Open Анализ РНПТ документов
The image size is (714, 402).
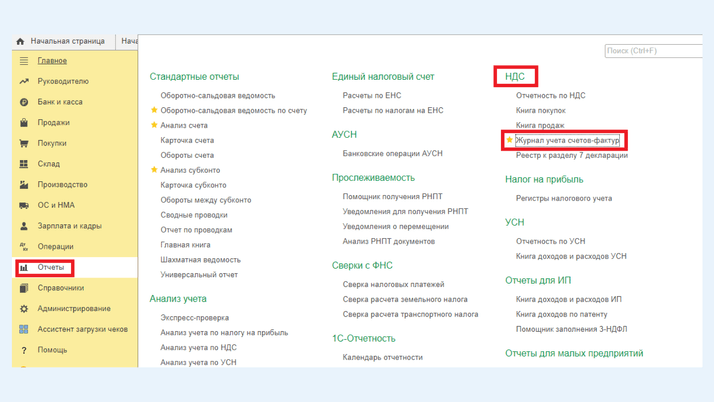click(x=389, y=241)
